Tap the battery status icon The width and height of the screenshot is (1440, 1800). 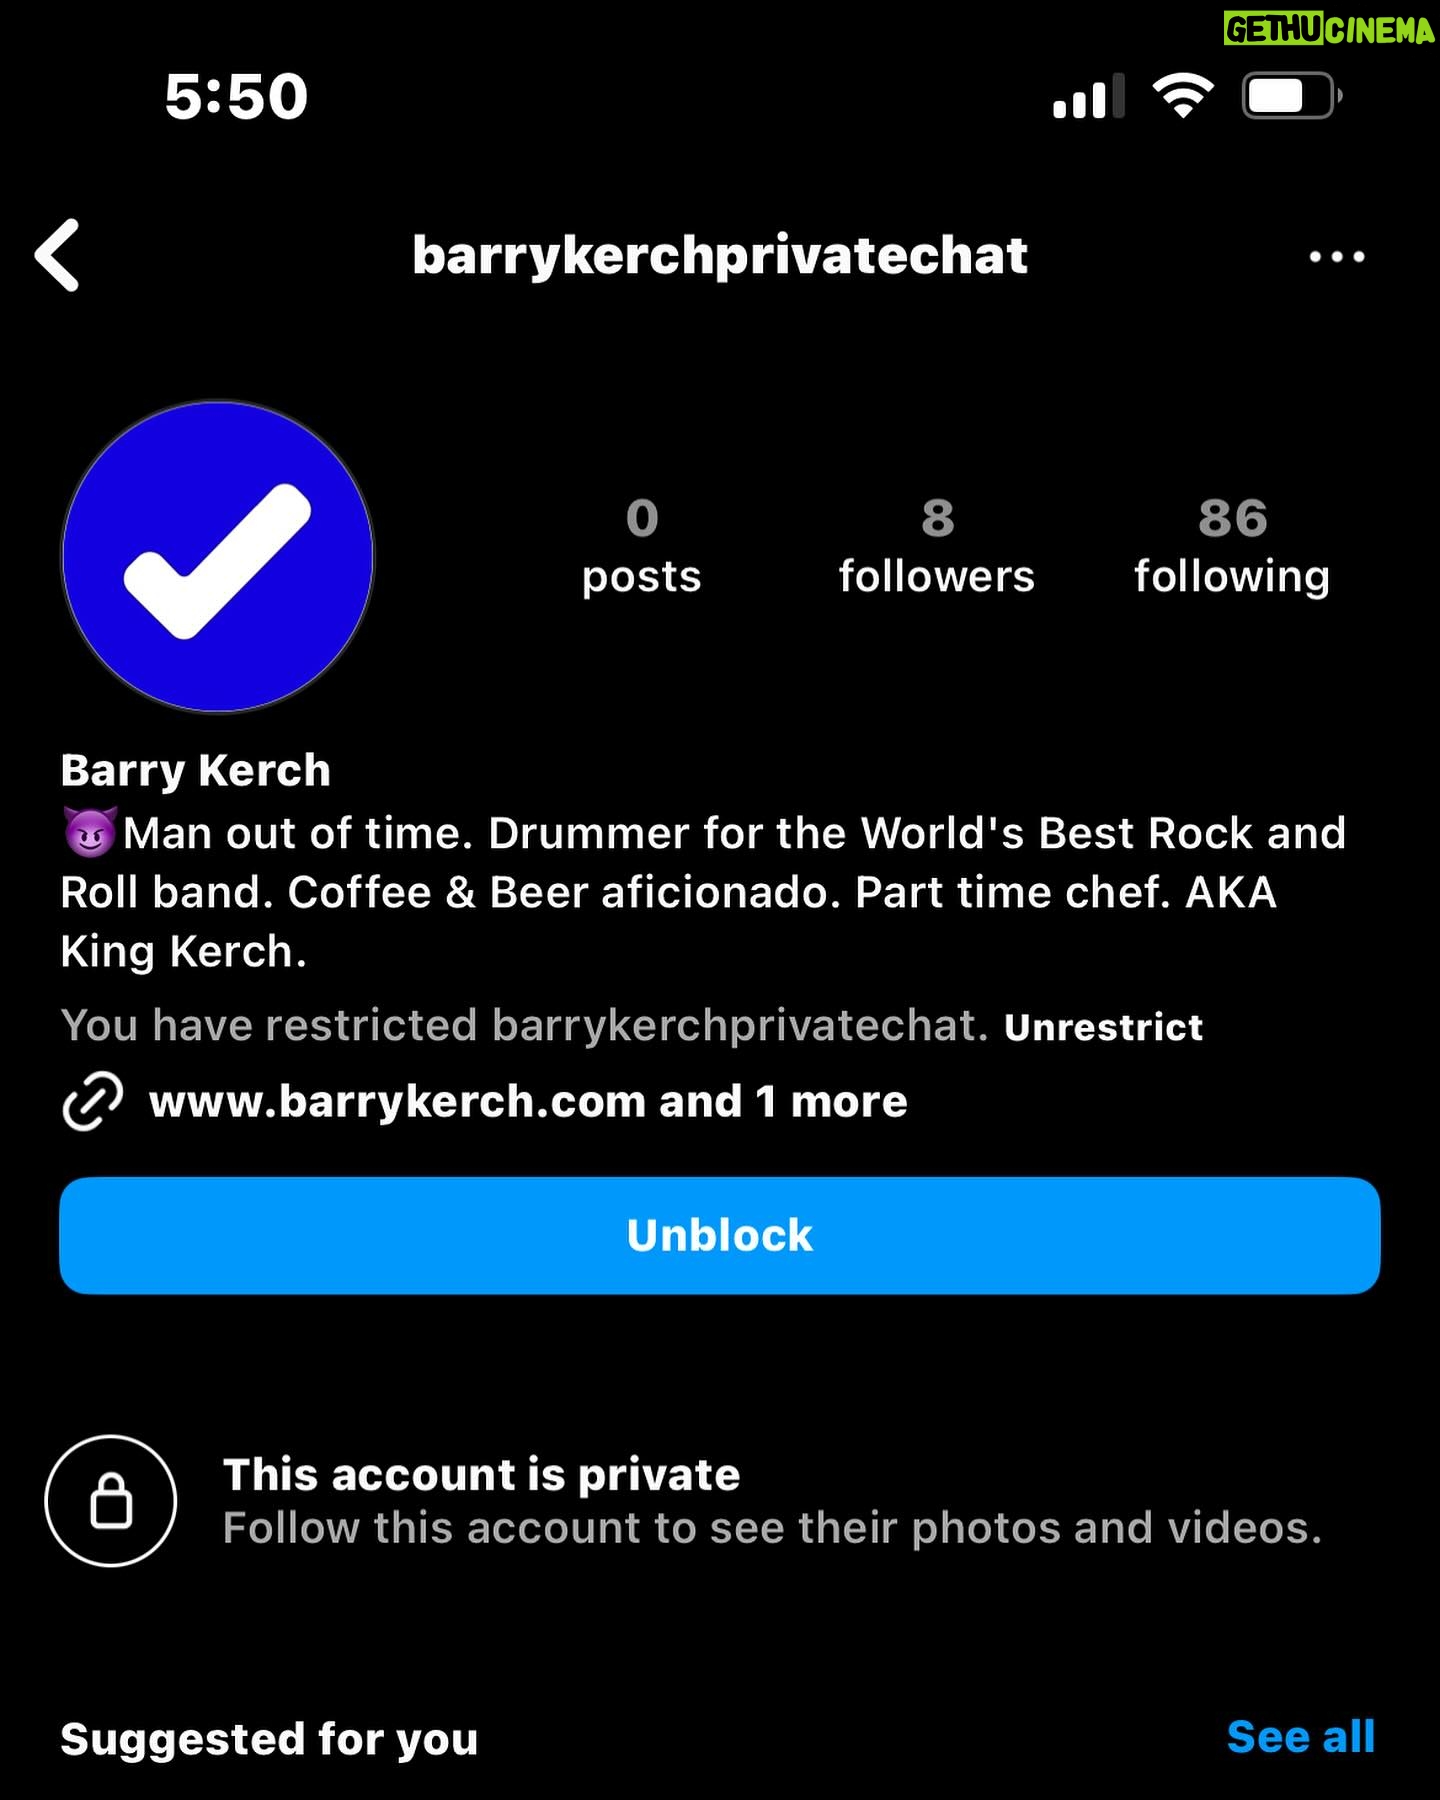[1292, 96]
